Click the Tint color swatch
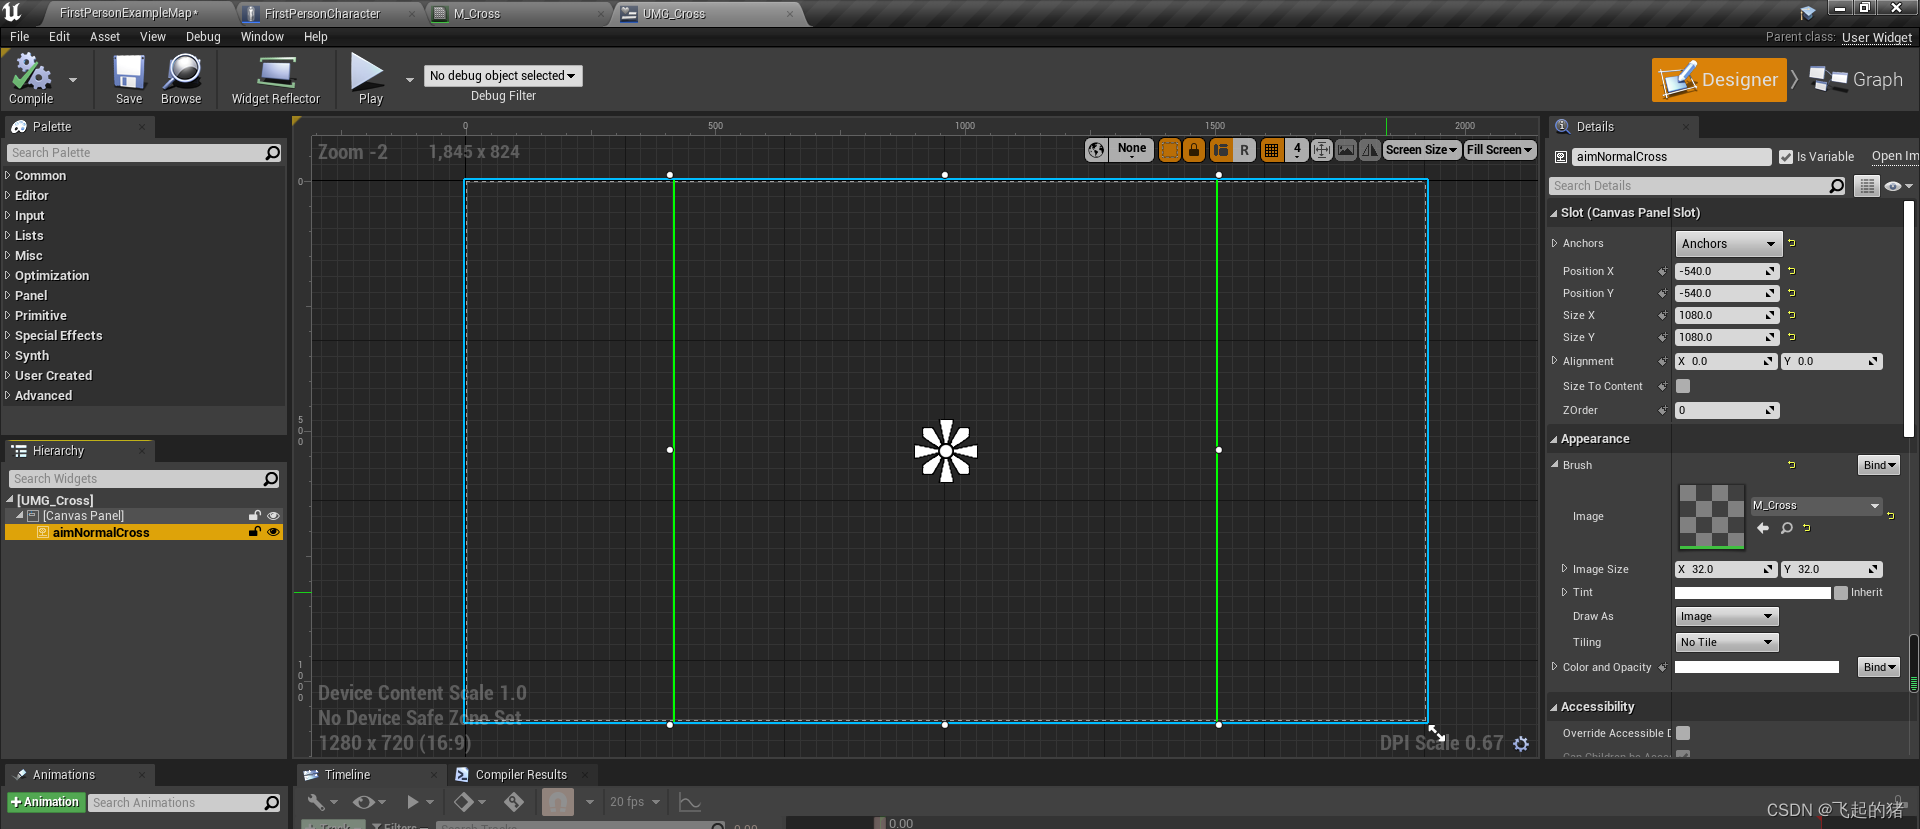1920x829 pixels. 1752,593
